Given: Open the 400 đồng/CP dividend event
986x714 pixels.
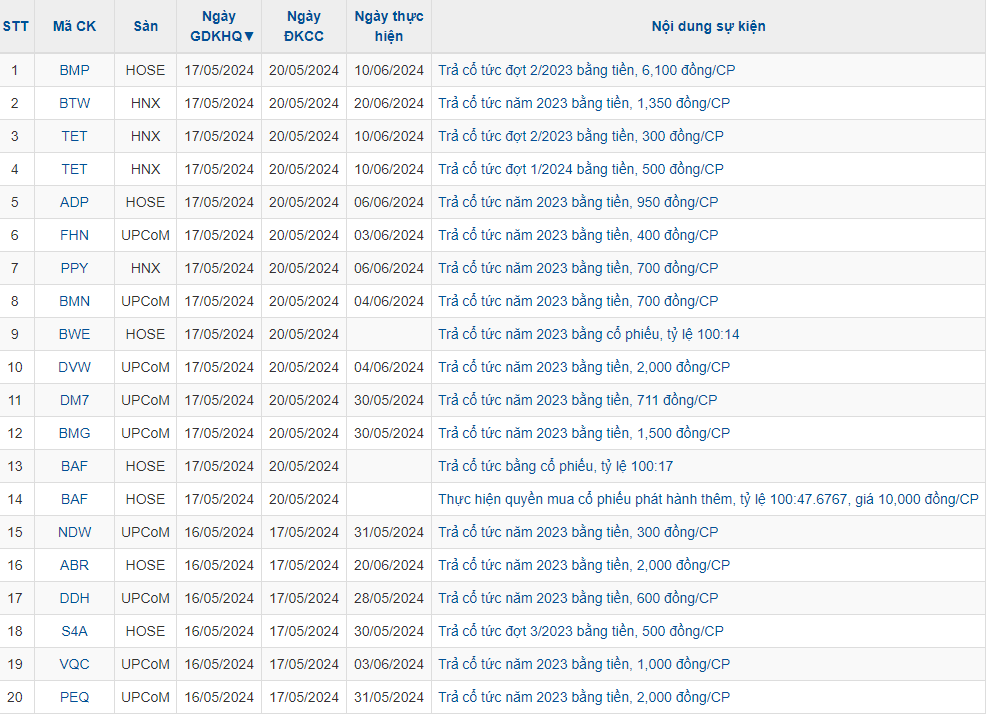Looking at the screenshot, I should (578, 235).
